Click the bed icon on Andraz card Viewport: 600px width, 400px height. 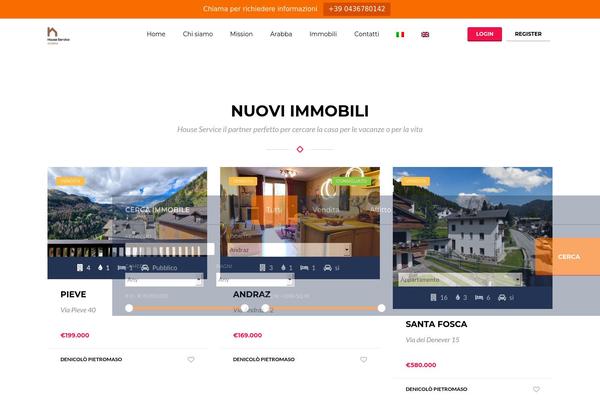pos(304,268)
